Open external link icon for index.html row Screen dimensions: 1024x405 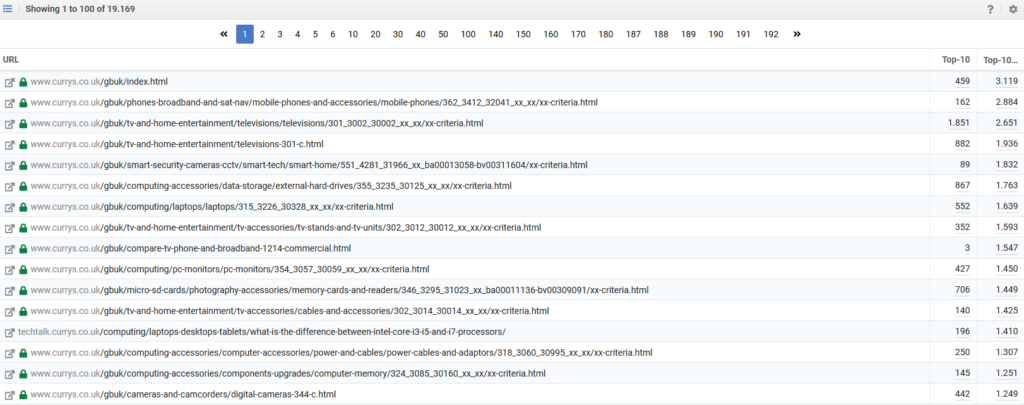click(x=9, y=82)
